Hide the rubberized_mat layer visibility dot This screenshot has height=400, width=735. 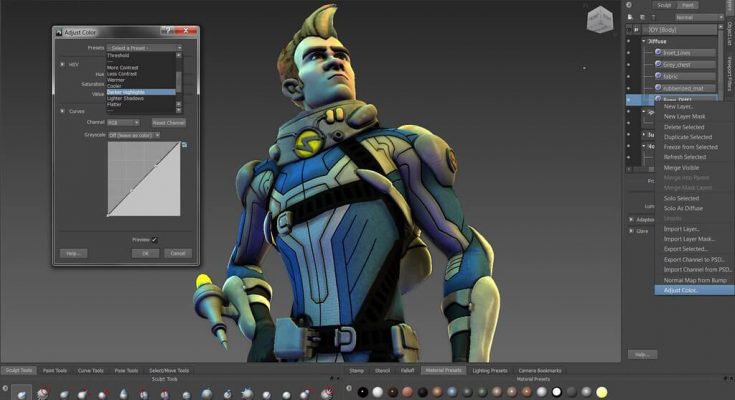[x=629, y=88]
